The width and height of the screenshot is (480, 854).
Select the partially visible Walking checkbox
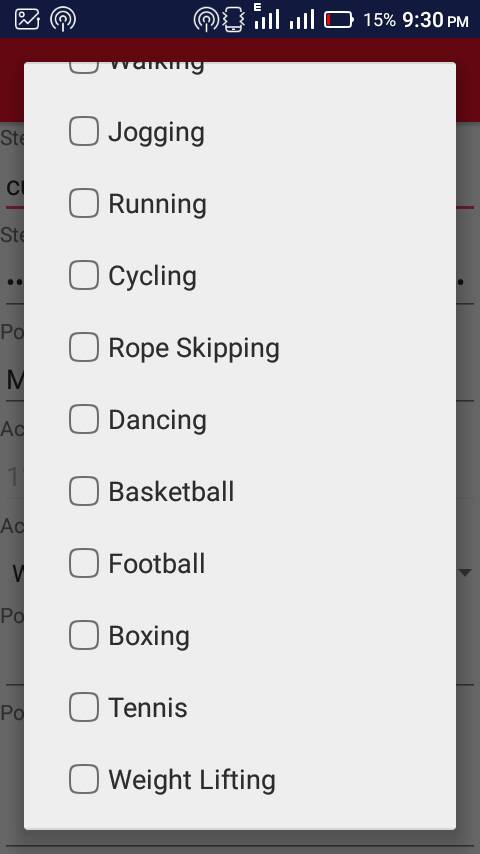pos(84,67)
